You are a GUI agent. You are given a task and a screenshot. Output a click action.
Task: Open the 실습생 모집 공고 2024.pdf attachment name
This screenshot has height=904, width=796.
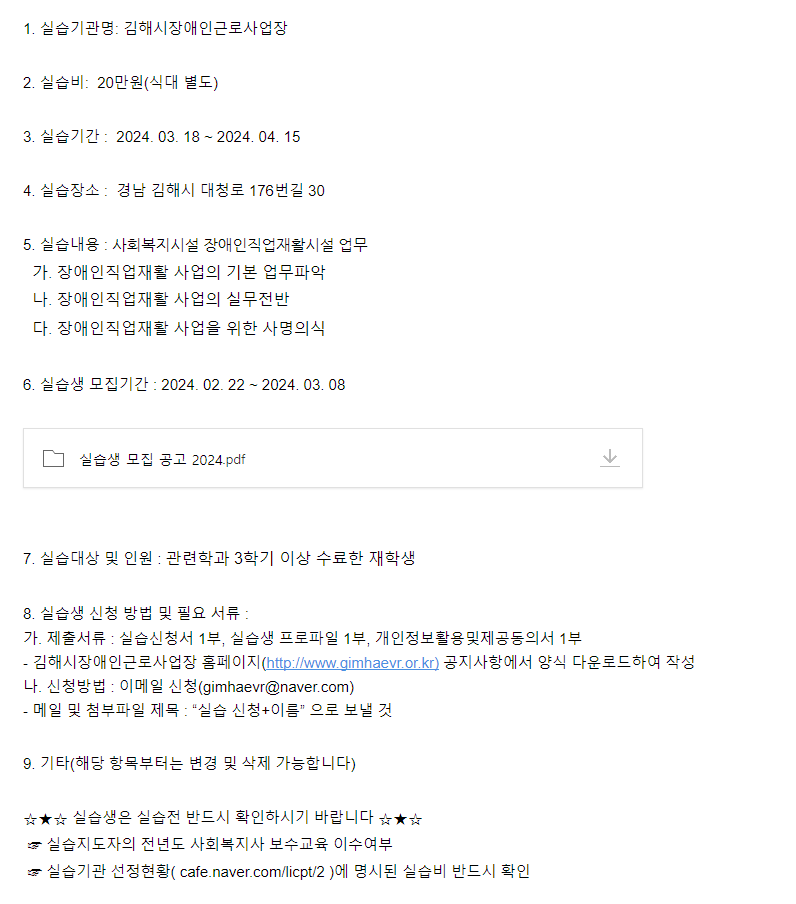[162, 459]
